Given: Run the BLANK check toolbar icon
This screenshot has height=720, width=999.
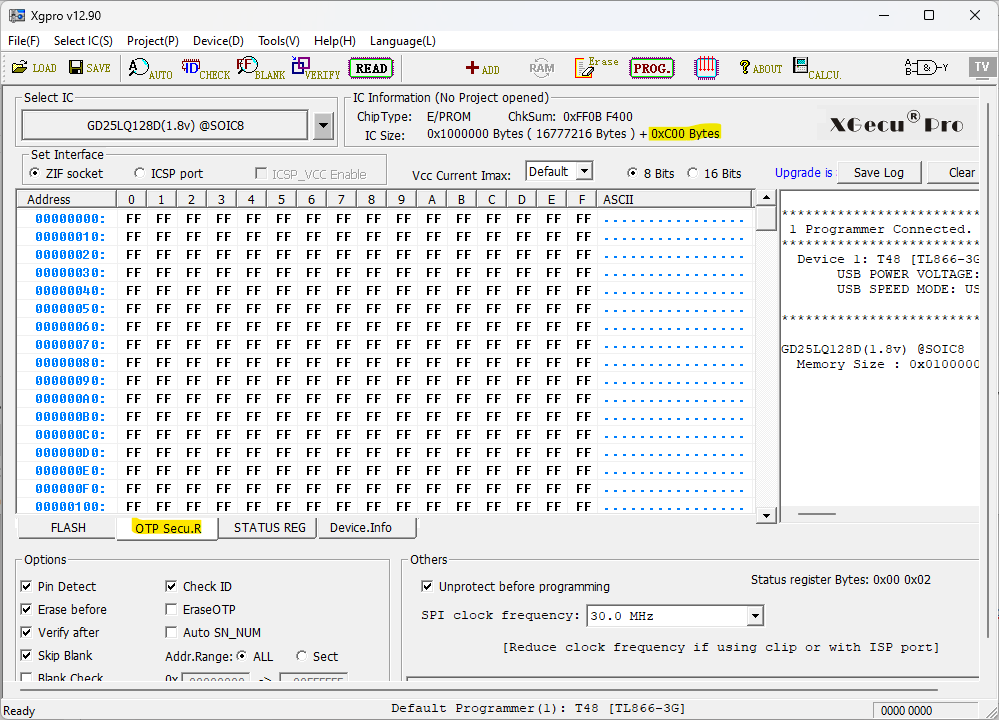Looking at the screenshot, I should (261, 68).
